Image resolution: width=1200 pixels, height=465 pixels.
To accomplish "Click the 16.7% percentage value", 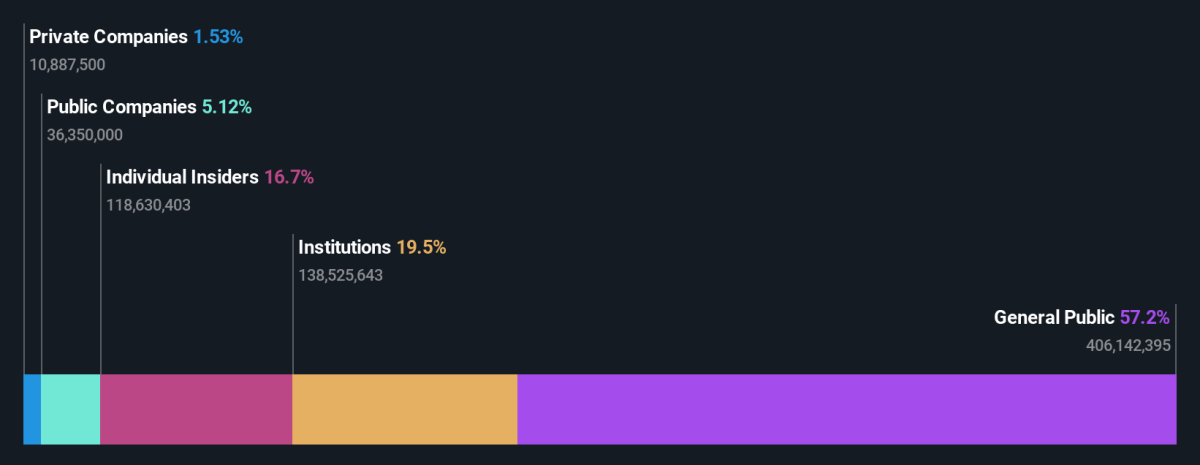I will pyautogui.click(x=289, y=177).
